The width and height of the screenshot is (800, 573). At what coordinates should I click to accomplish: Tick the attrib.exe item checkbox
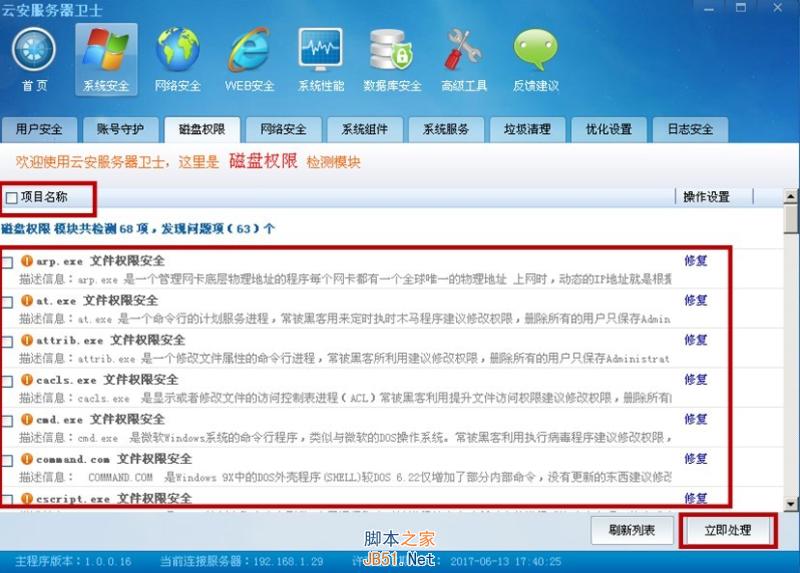point(8,341)
